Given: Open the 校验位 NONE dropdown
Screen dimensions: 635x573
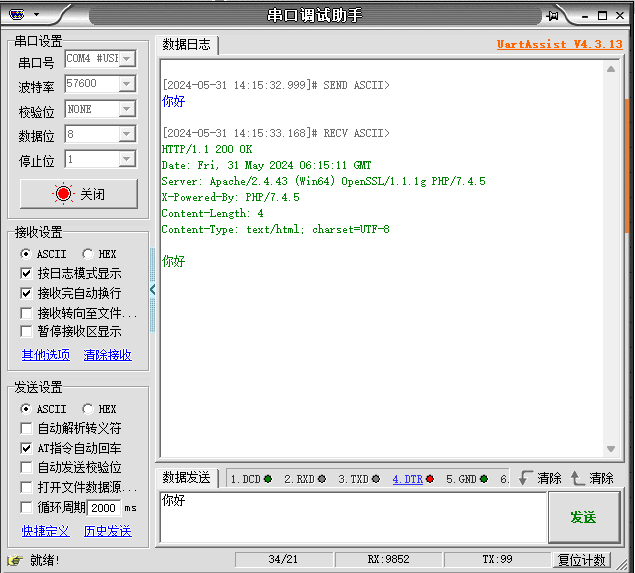Looking at the screenshot, I should click(126, 109).
